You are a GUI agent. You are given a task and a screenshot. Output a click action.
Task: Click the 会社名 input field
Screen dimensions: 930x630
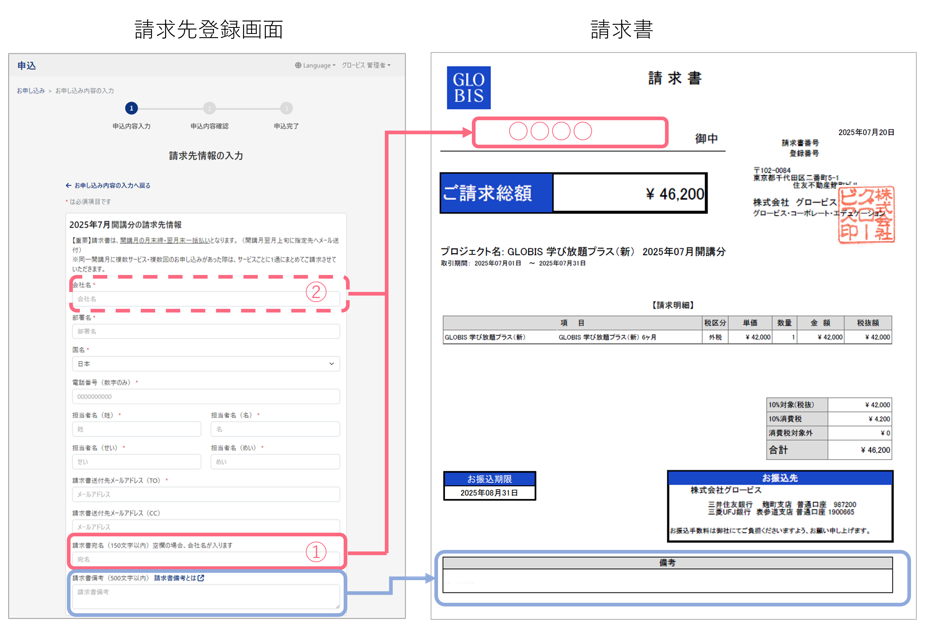tap(206, 299)
